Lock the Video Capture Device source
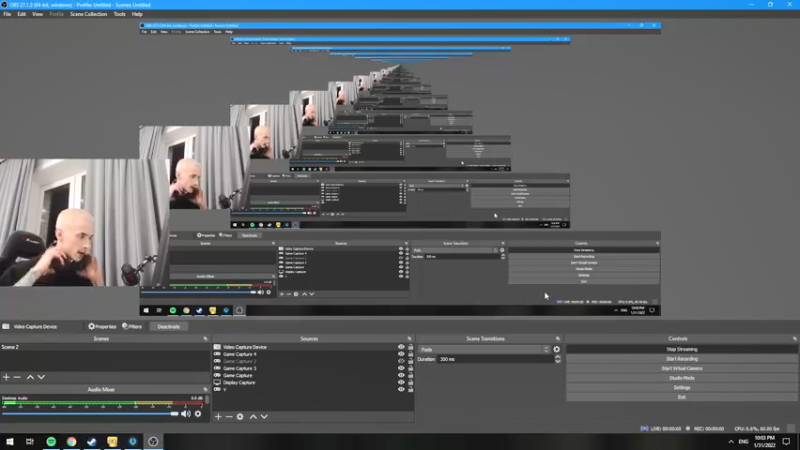 410,347
